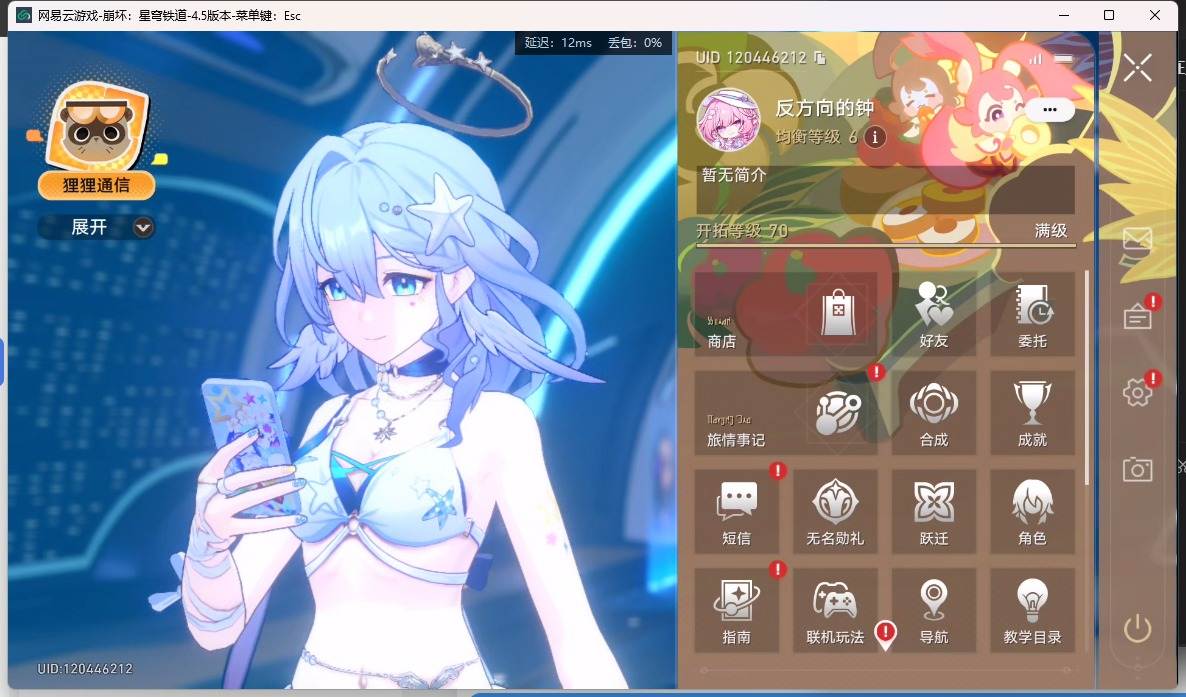Open the 好友 friends menu
The height and width of the screenshot is (697, 1186).
pyautogui.click(x=933, y=313)
